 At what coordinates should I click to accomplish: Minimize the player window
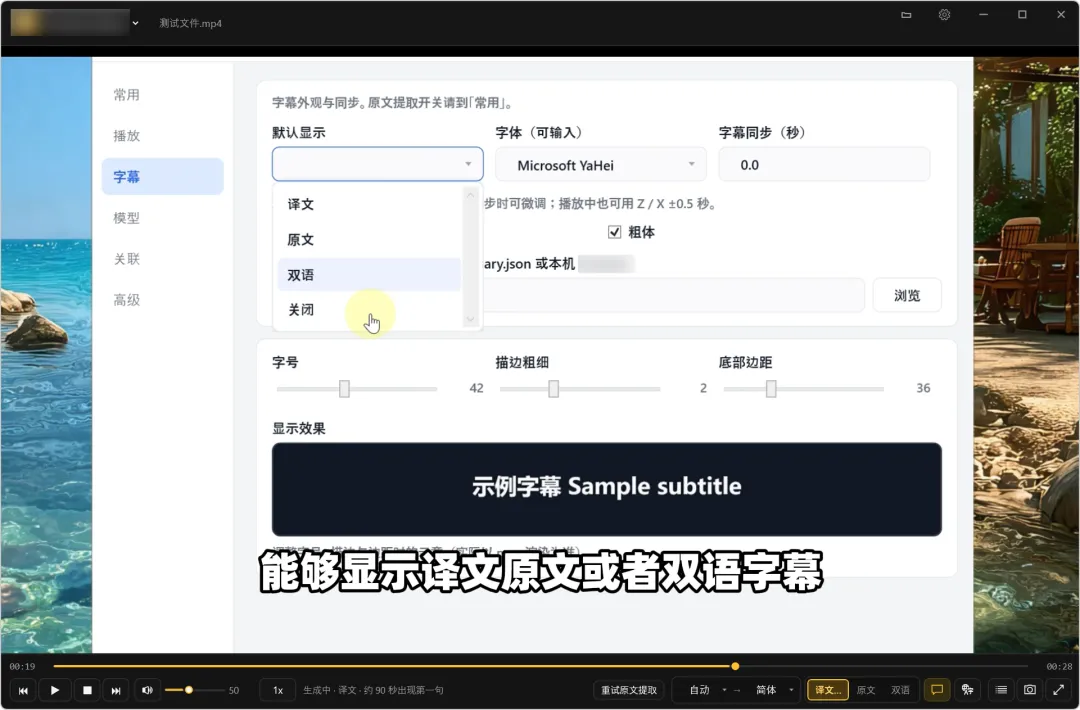[983, 14]
